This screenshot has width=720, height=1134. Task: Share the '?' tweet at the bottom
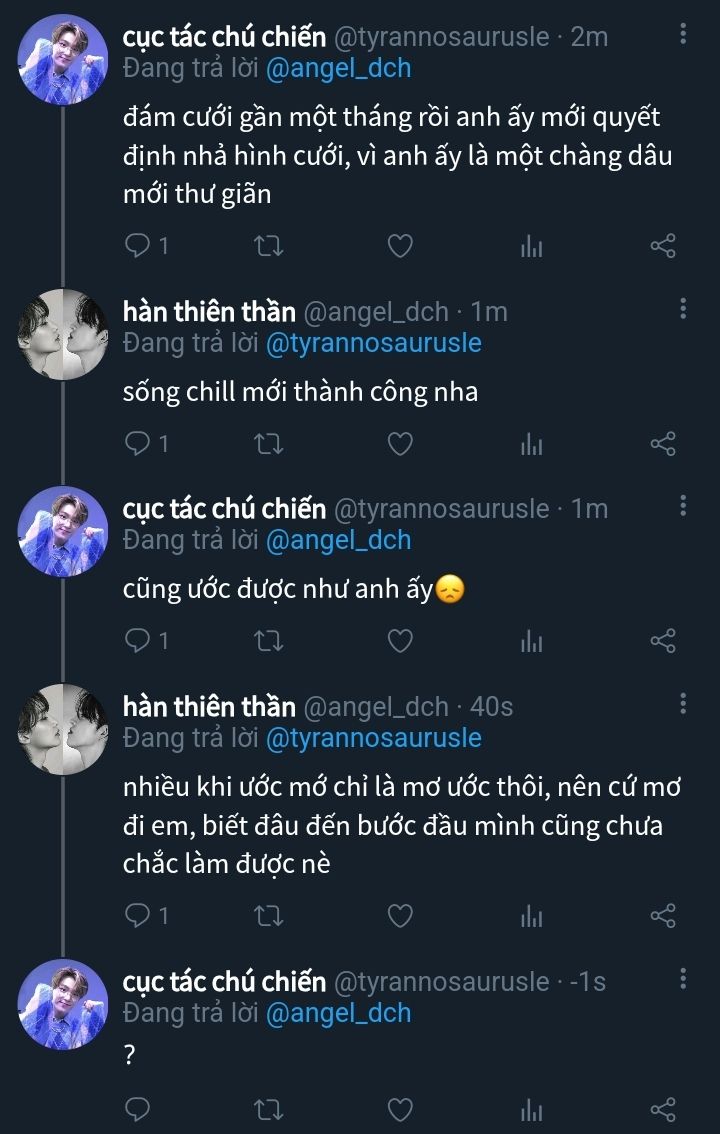tap(663, 1109)
